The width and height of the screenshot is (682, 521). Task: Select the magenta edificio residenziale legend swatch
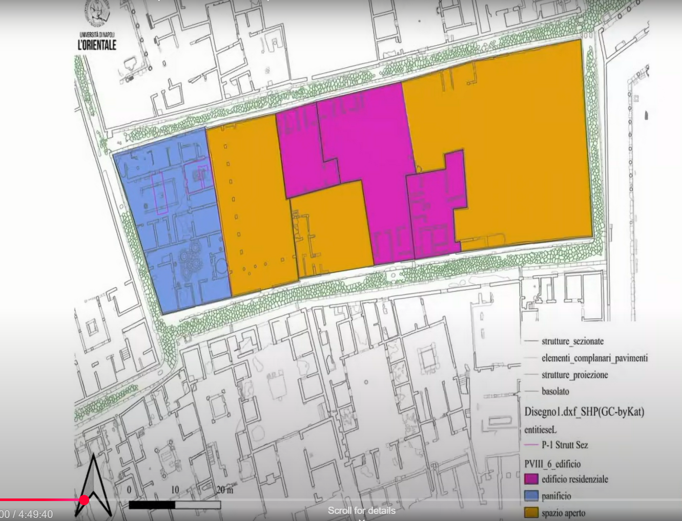click(531, 479)
